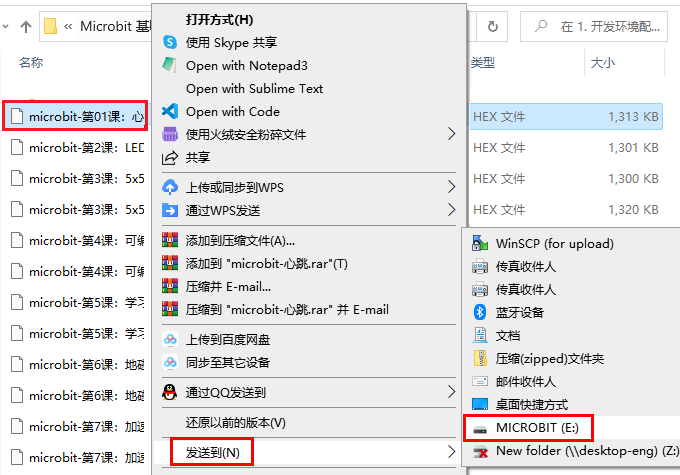Screen dimensions: 680x475
Task: Sort by the 类型 column header
Action: point(483,62)
